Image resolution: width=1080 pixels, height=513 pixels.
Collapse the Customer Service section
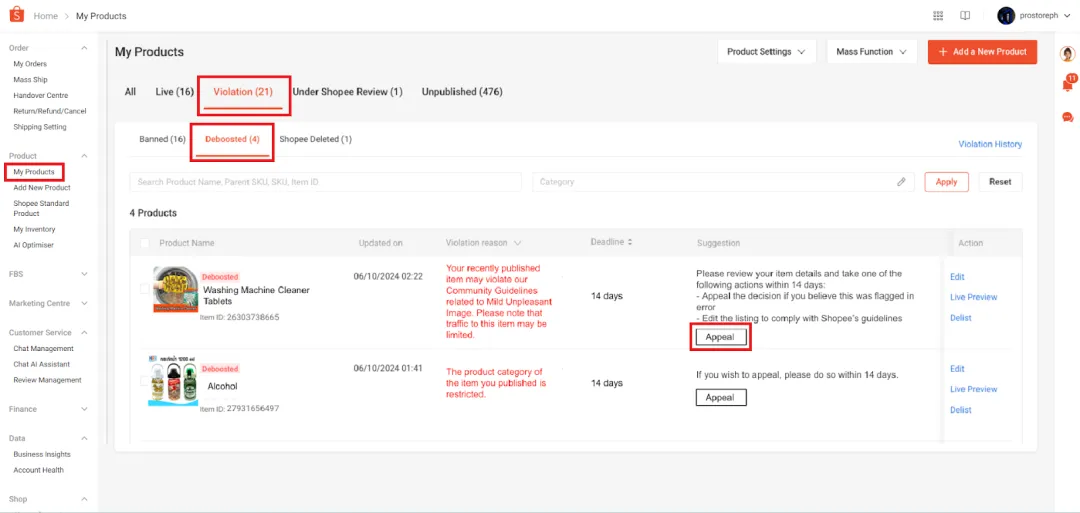[84, 333]
